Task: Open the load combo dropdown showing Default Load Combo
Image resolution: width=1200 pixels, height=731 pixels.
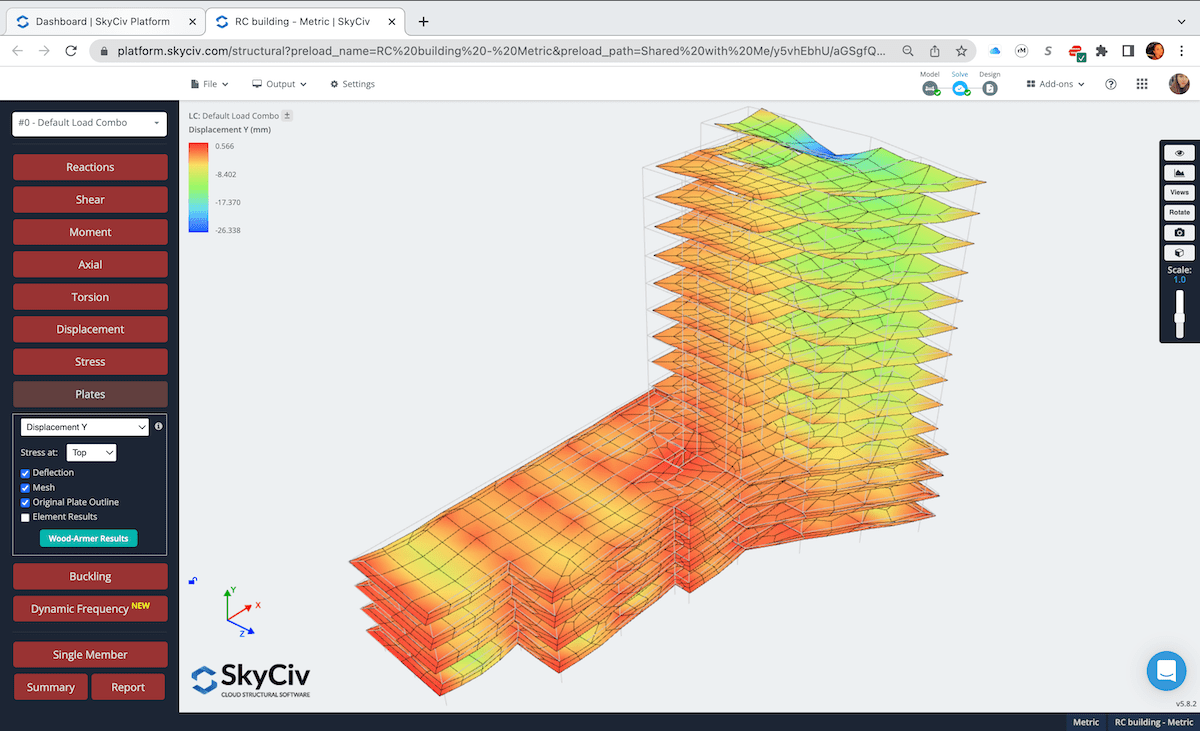Action: [89, 123]
